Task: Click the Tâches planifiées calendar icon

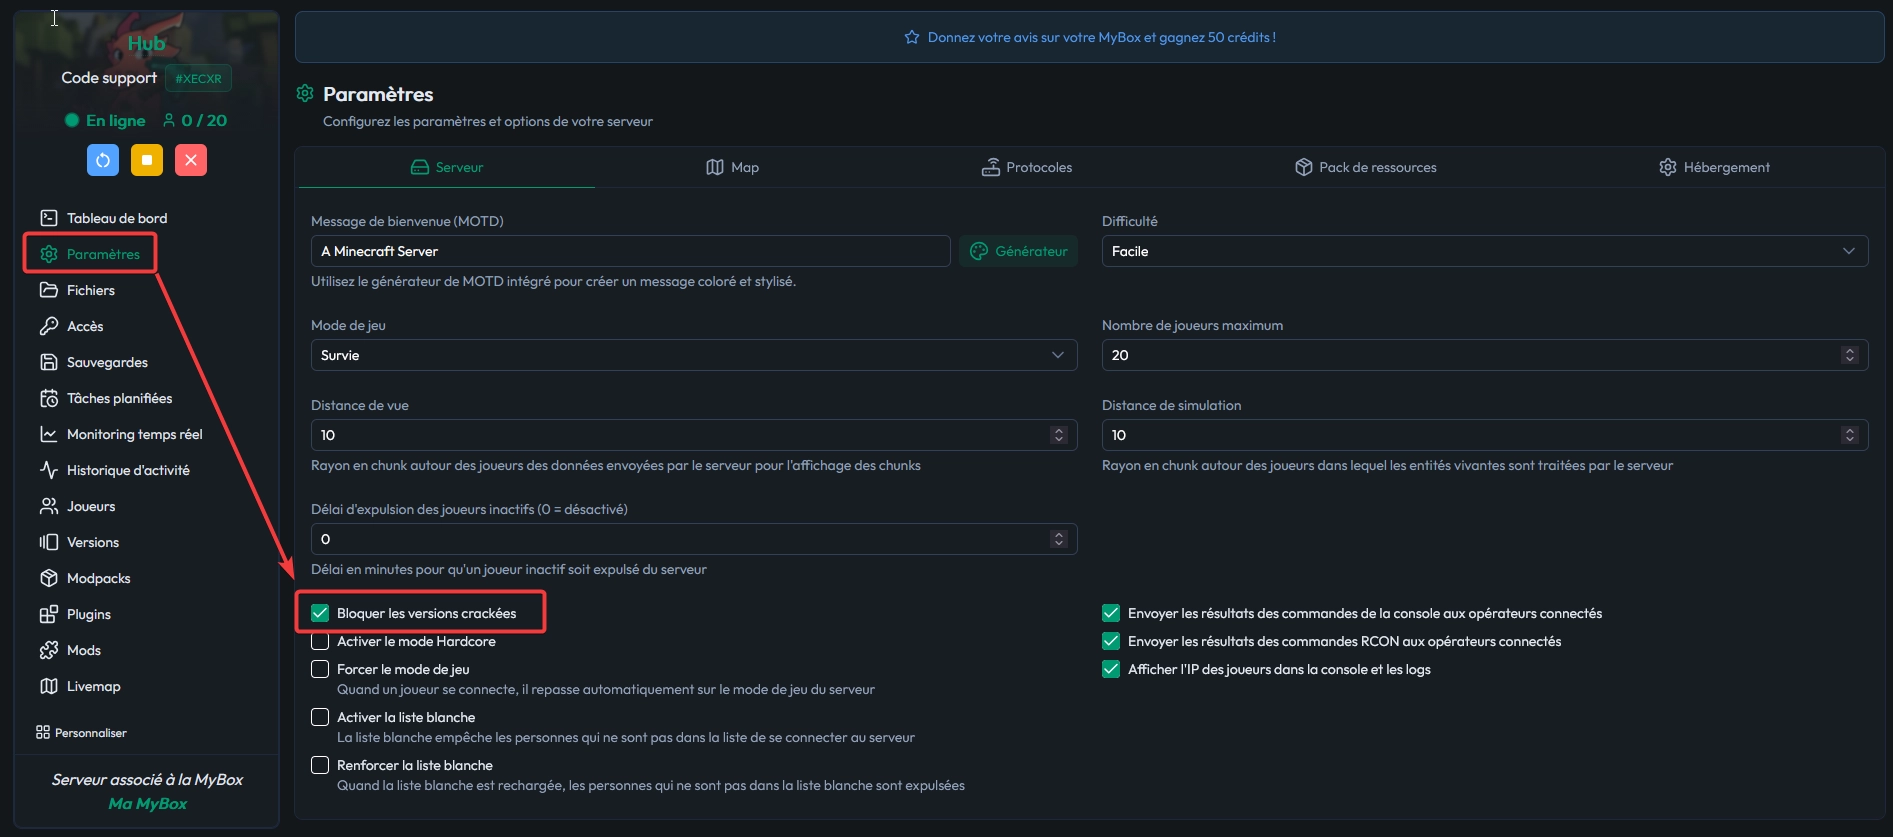Action: pyautogui.click(x=48, y=398)
